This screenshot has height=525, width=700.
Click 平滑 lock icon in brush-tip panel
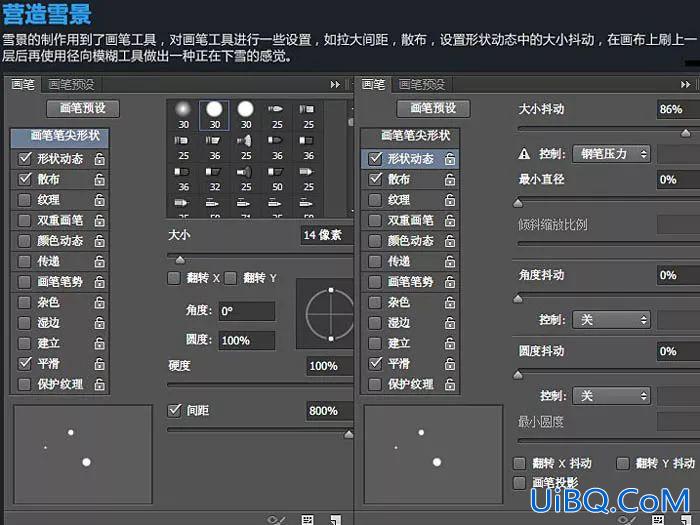(100, 364)
